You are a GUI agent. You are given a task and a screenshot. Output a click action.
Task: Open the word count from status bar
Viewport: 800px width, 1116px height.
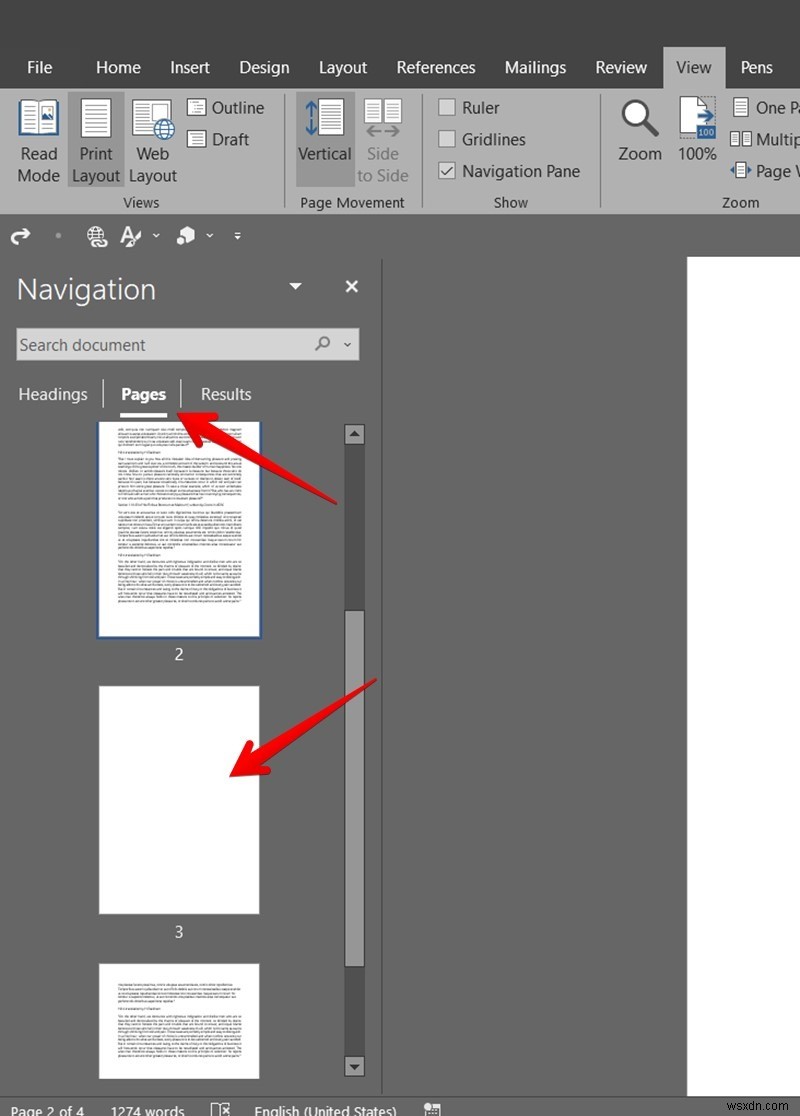pyautogui.click(x=147, y=1109)
